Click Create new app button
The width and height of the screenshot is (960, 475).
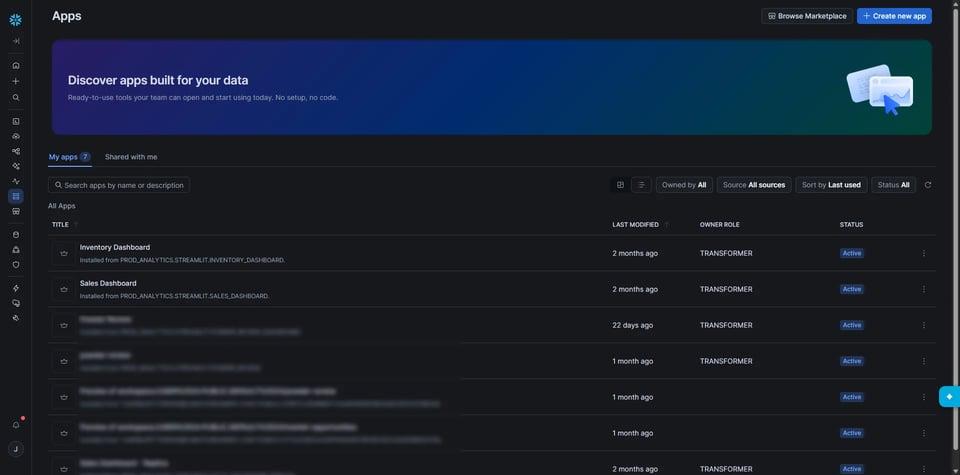[x=894, y=16]
